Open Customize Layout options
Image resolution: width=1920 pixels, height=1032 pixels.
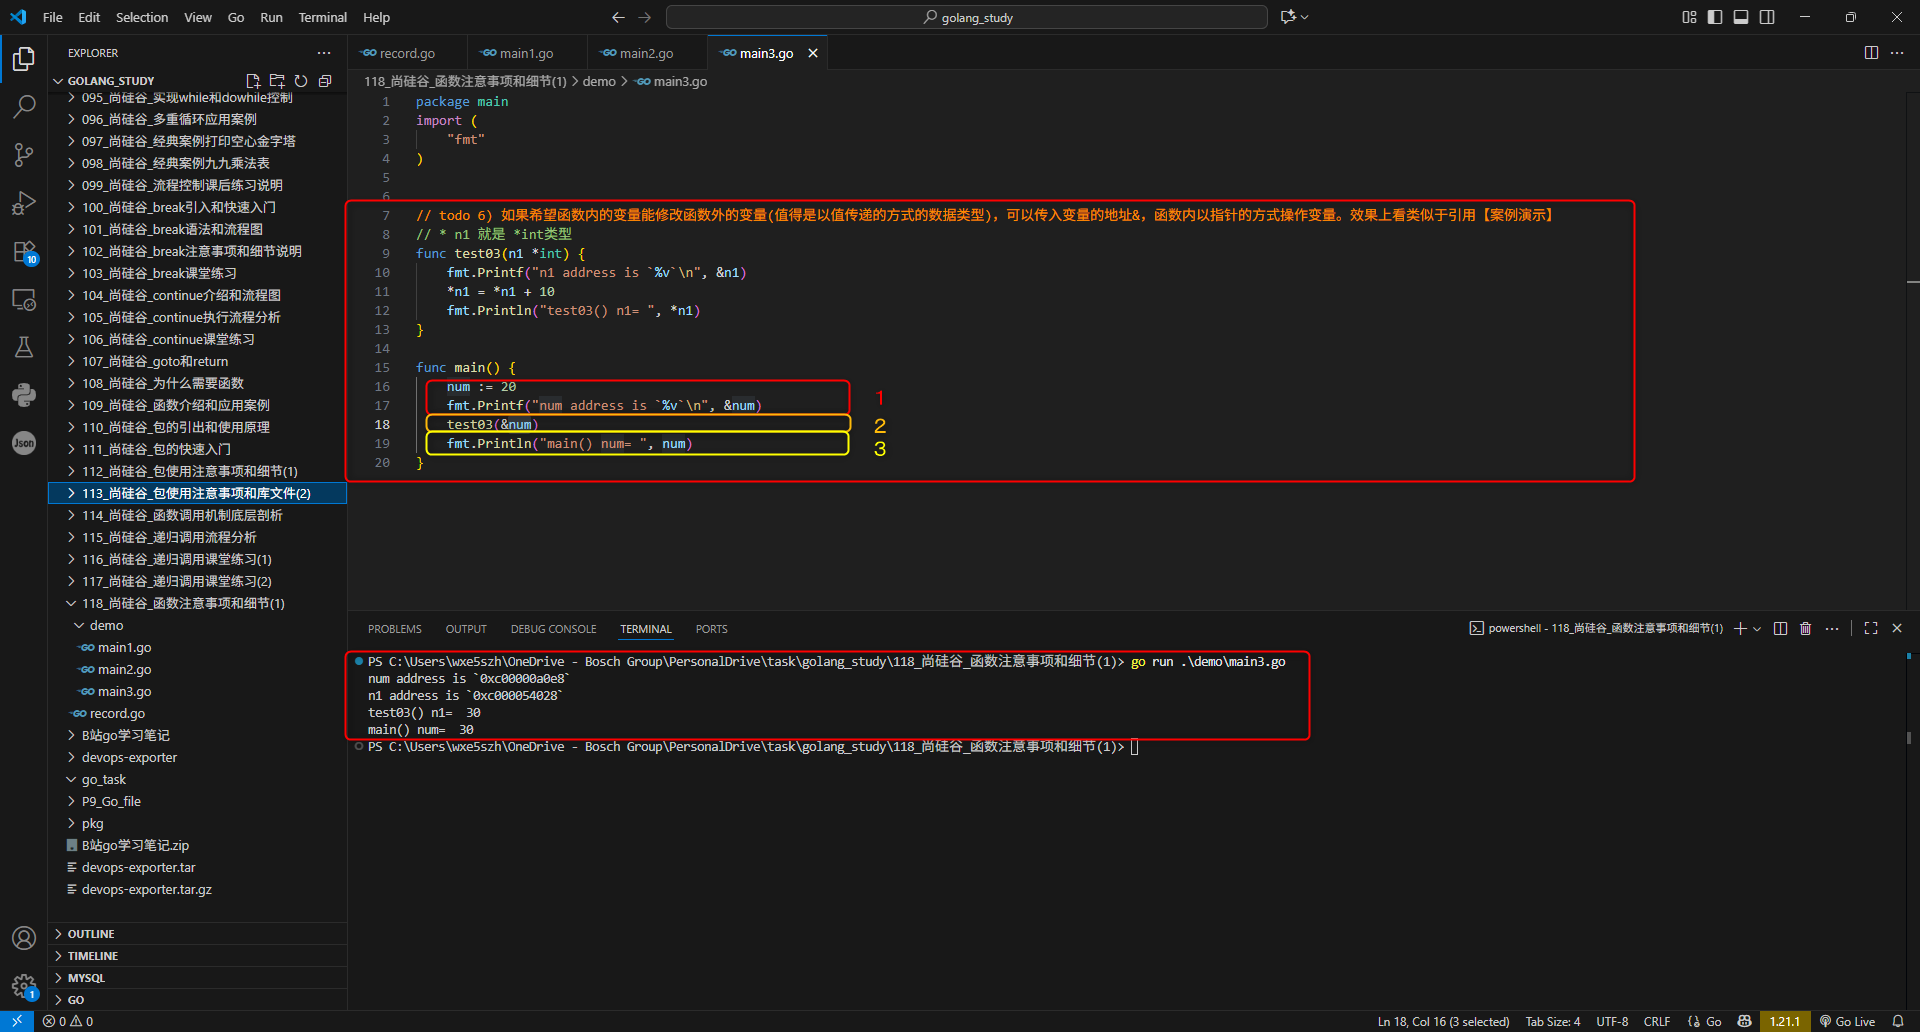click(x=1689, y=17)
